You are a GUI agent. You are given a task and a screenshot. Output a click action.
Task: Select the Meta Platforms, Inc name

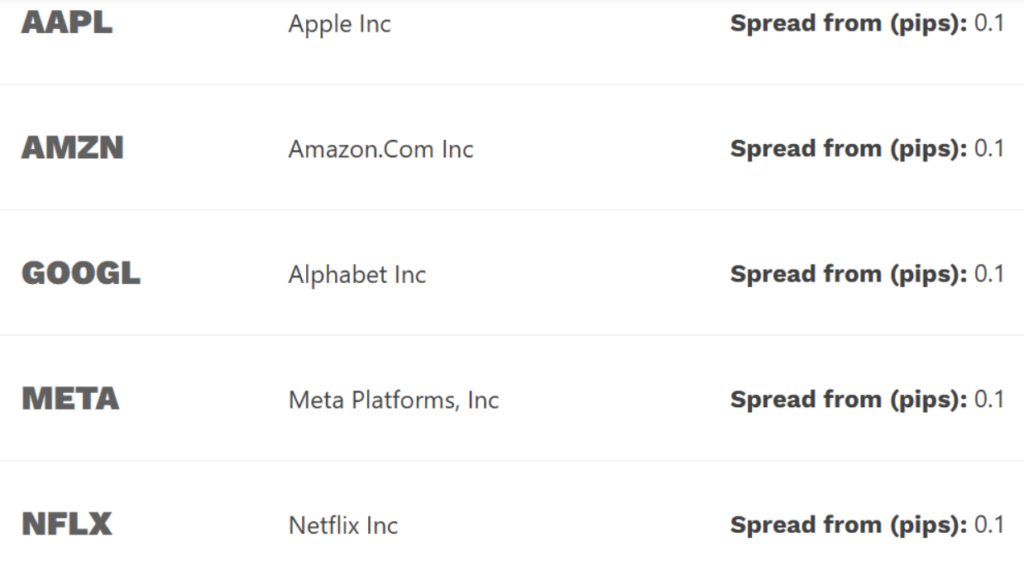pos(393,400)
